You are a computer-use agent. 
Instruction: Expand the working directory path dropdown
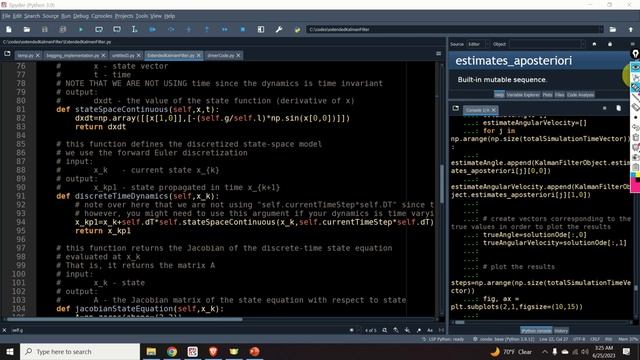(x=601, y=29)
